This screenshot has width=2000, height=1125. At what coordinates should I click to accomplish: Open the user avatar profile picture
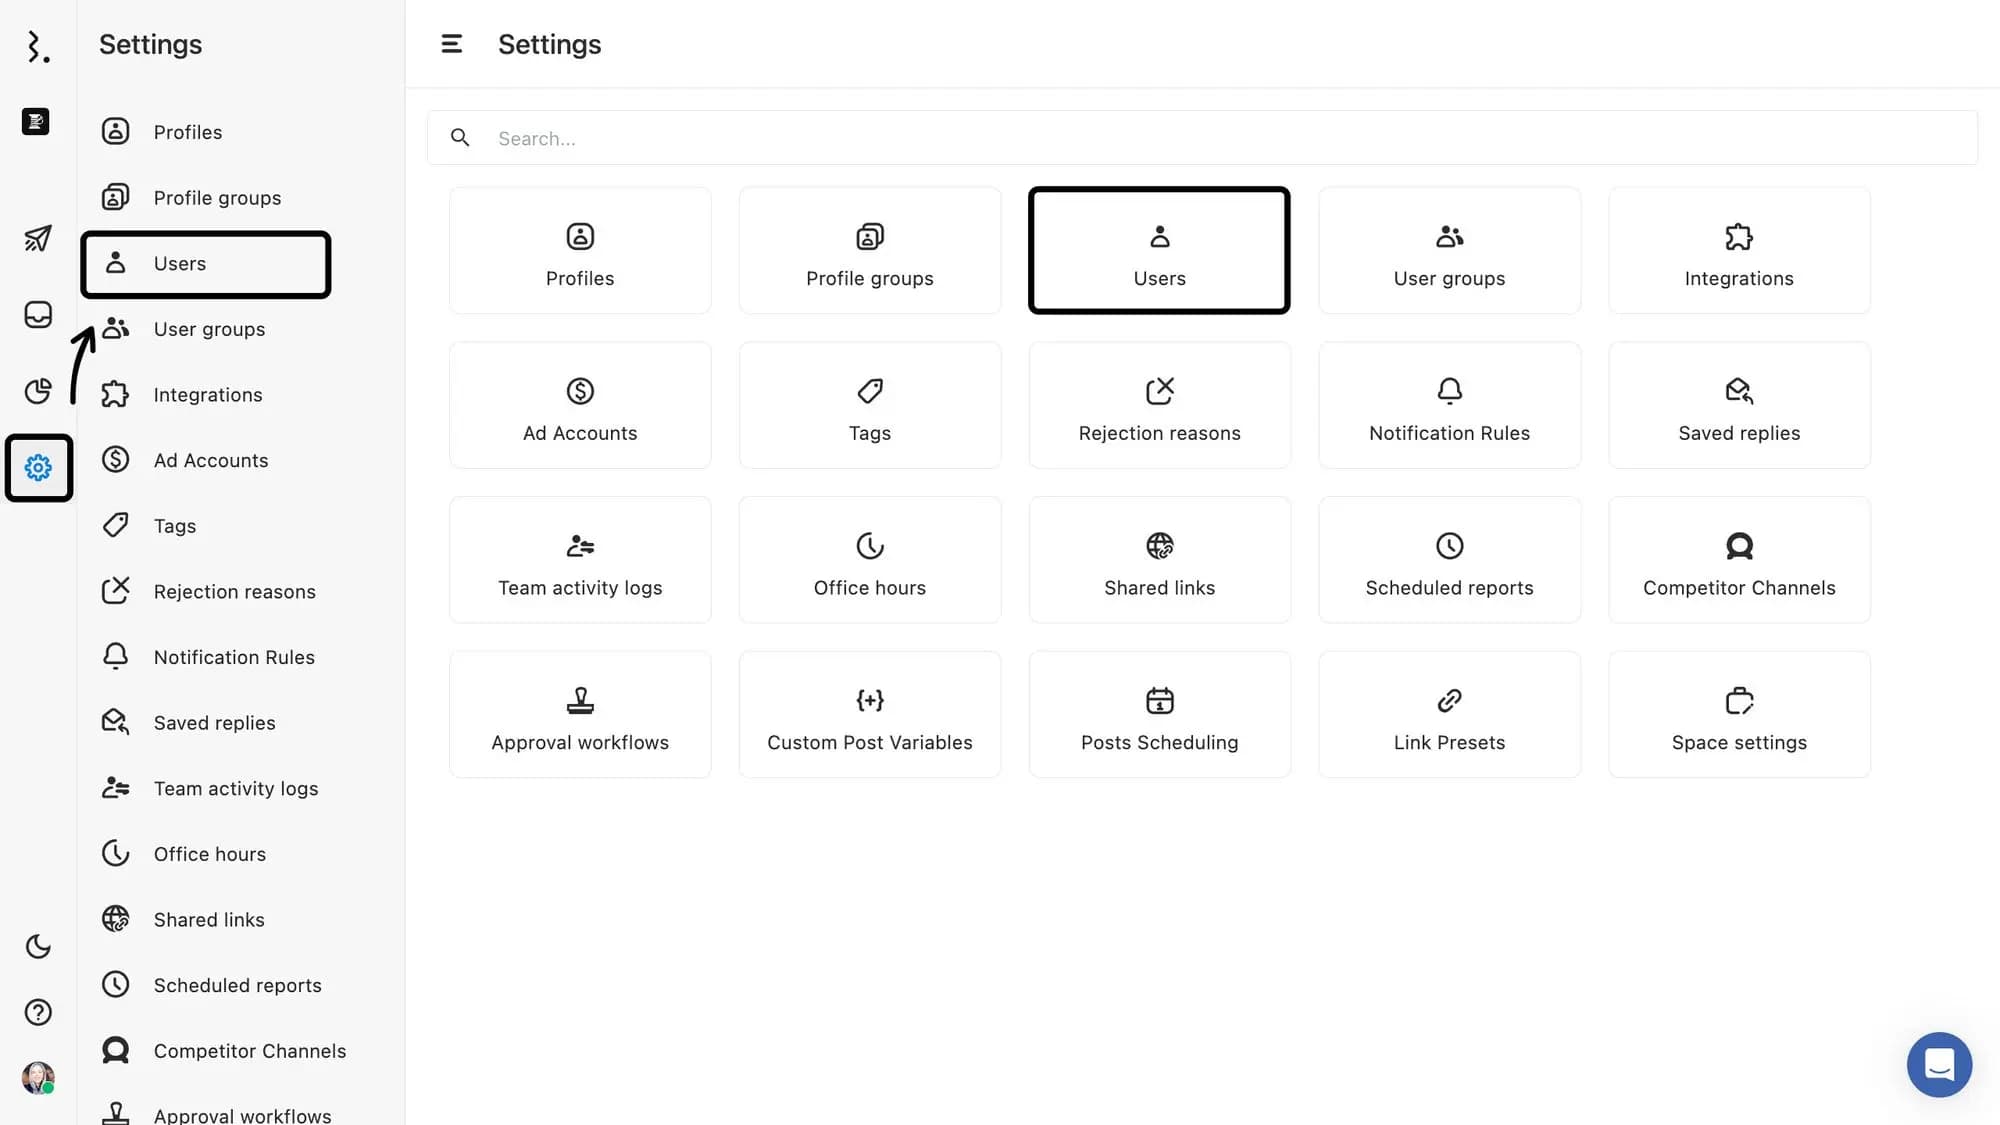pos(38,1078)
